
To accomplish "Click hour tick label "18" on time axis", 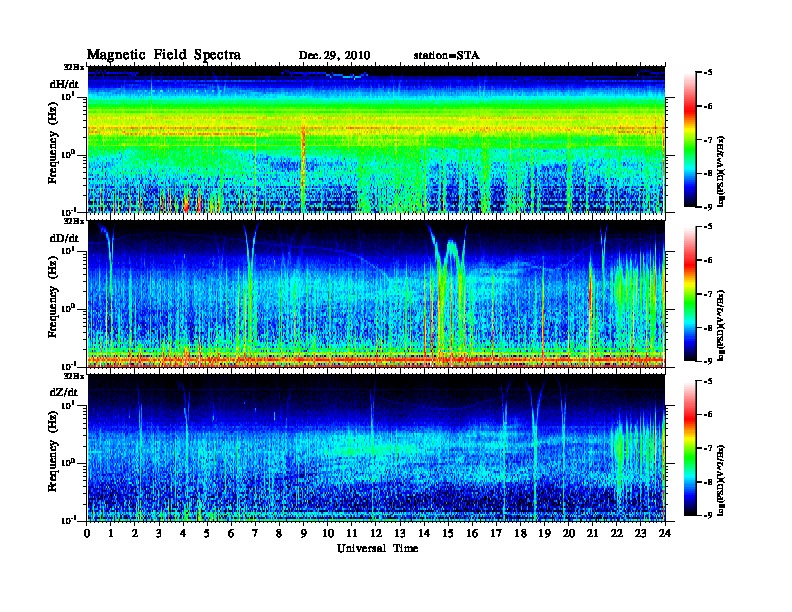I will click(520, 534).
